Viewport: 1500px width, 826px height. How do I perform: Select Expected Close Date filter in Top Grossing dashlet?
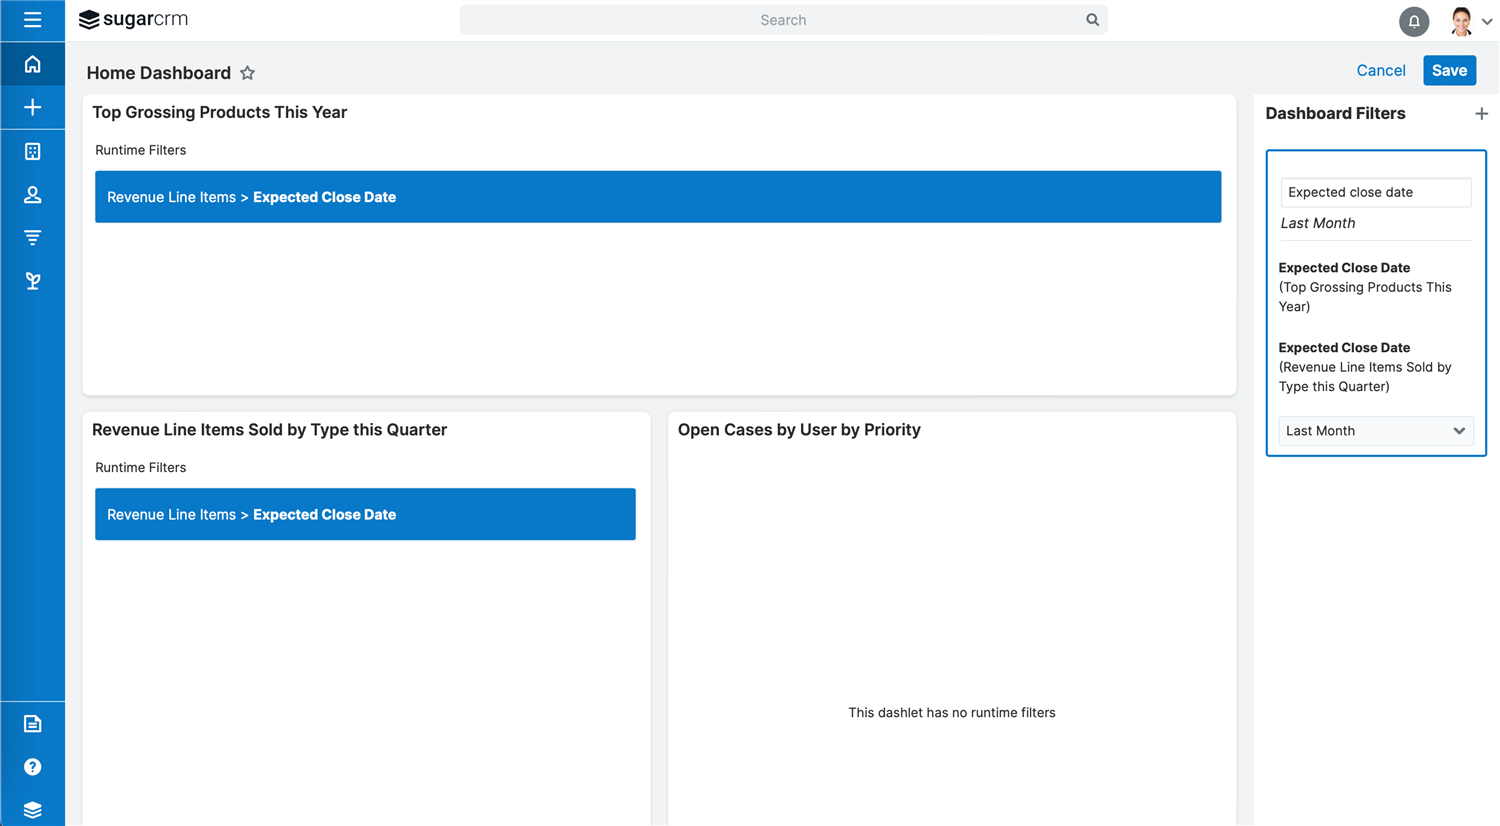[657, 197]
